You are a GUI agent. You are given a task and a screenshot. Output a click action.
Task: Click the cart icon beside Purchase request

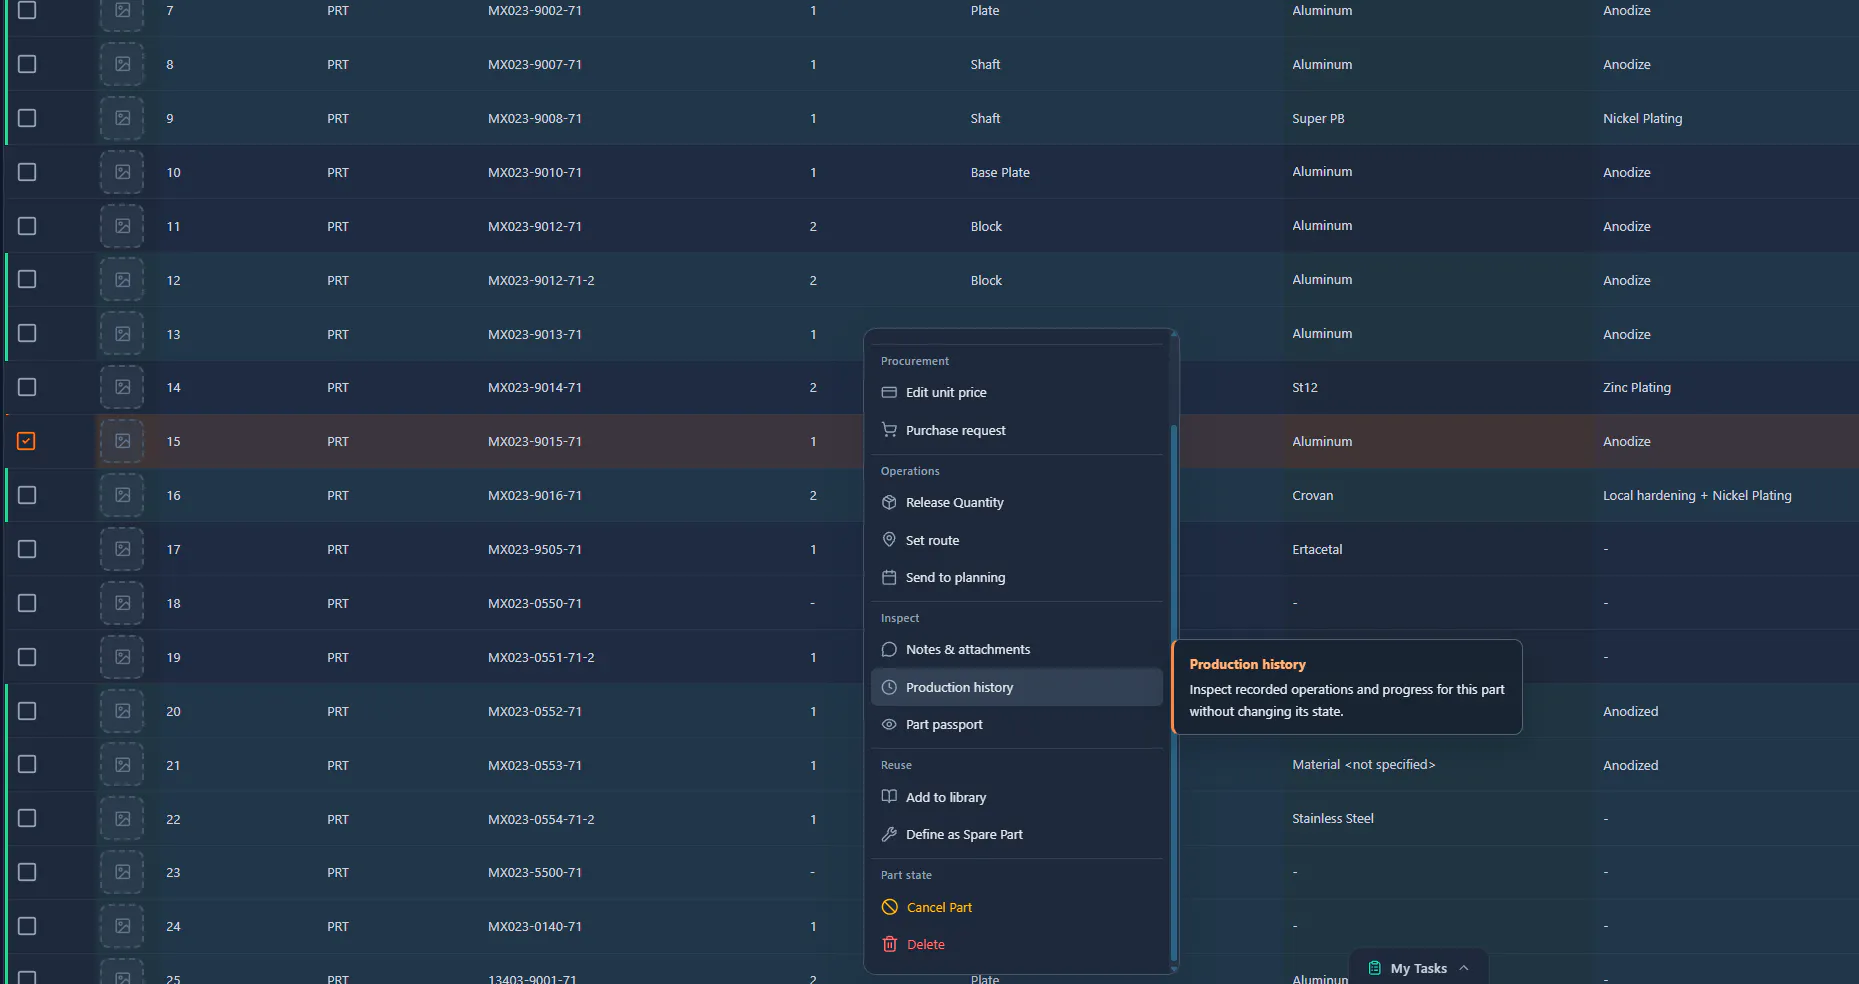tap(889, 430)
